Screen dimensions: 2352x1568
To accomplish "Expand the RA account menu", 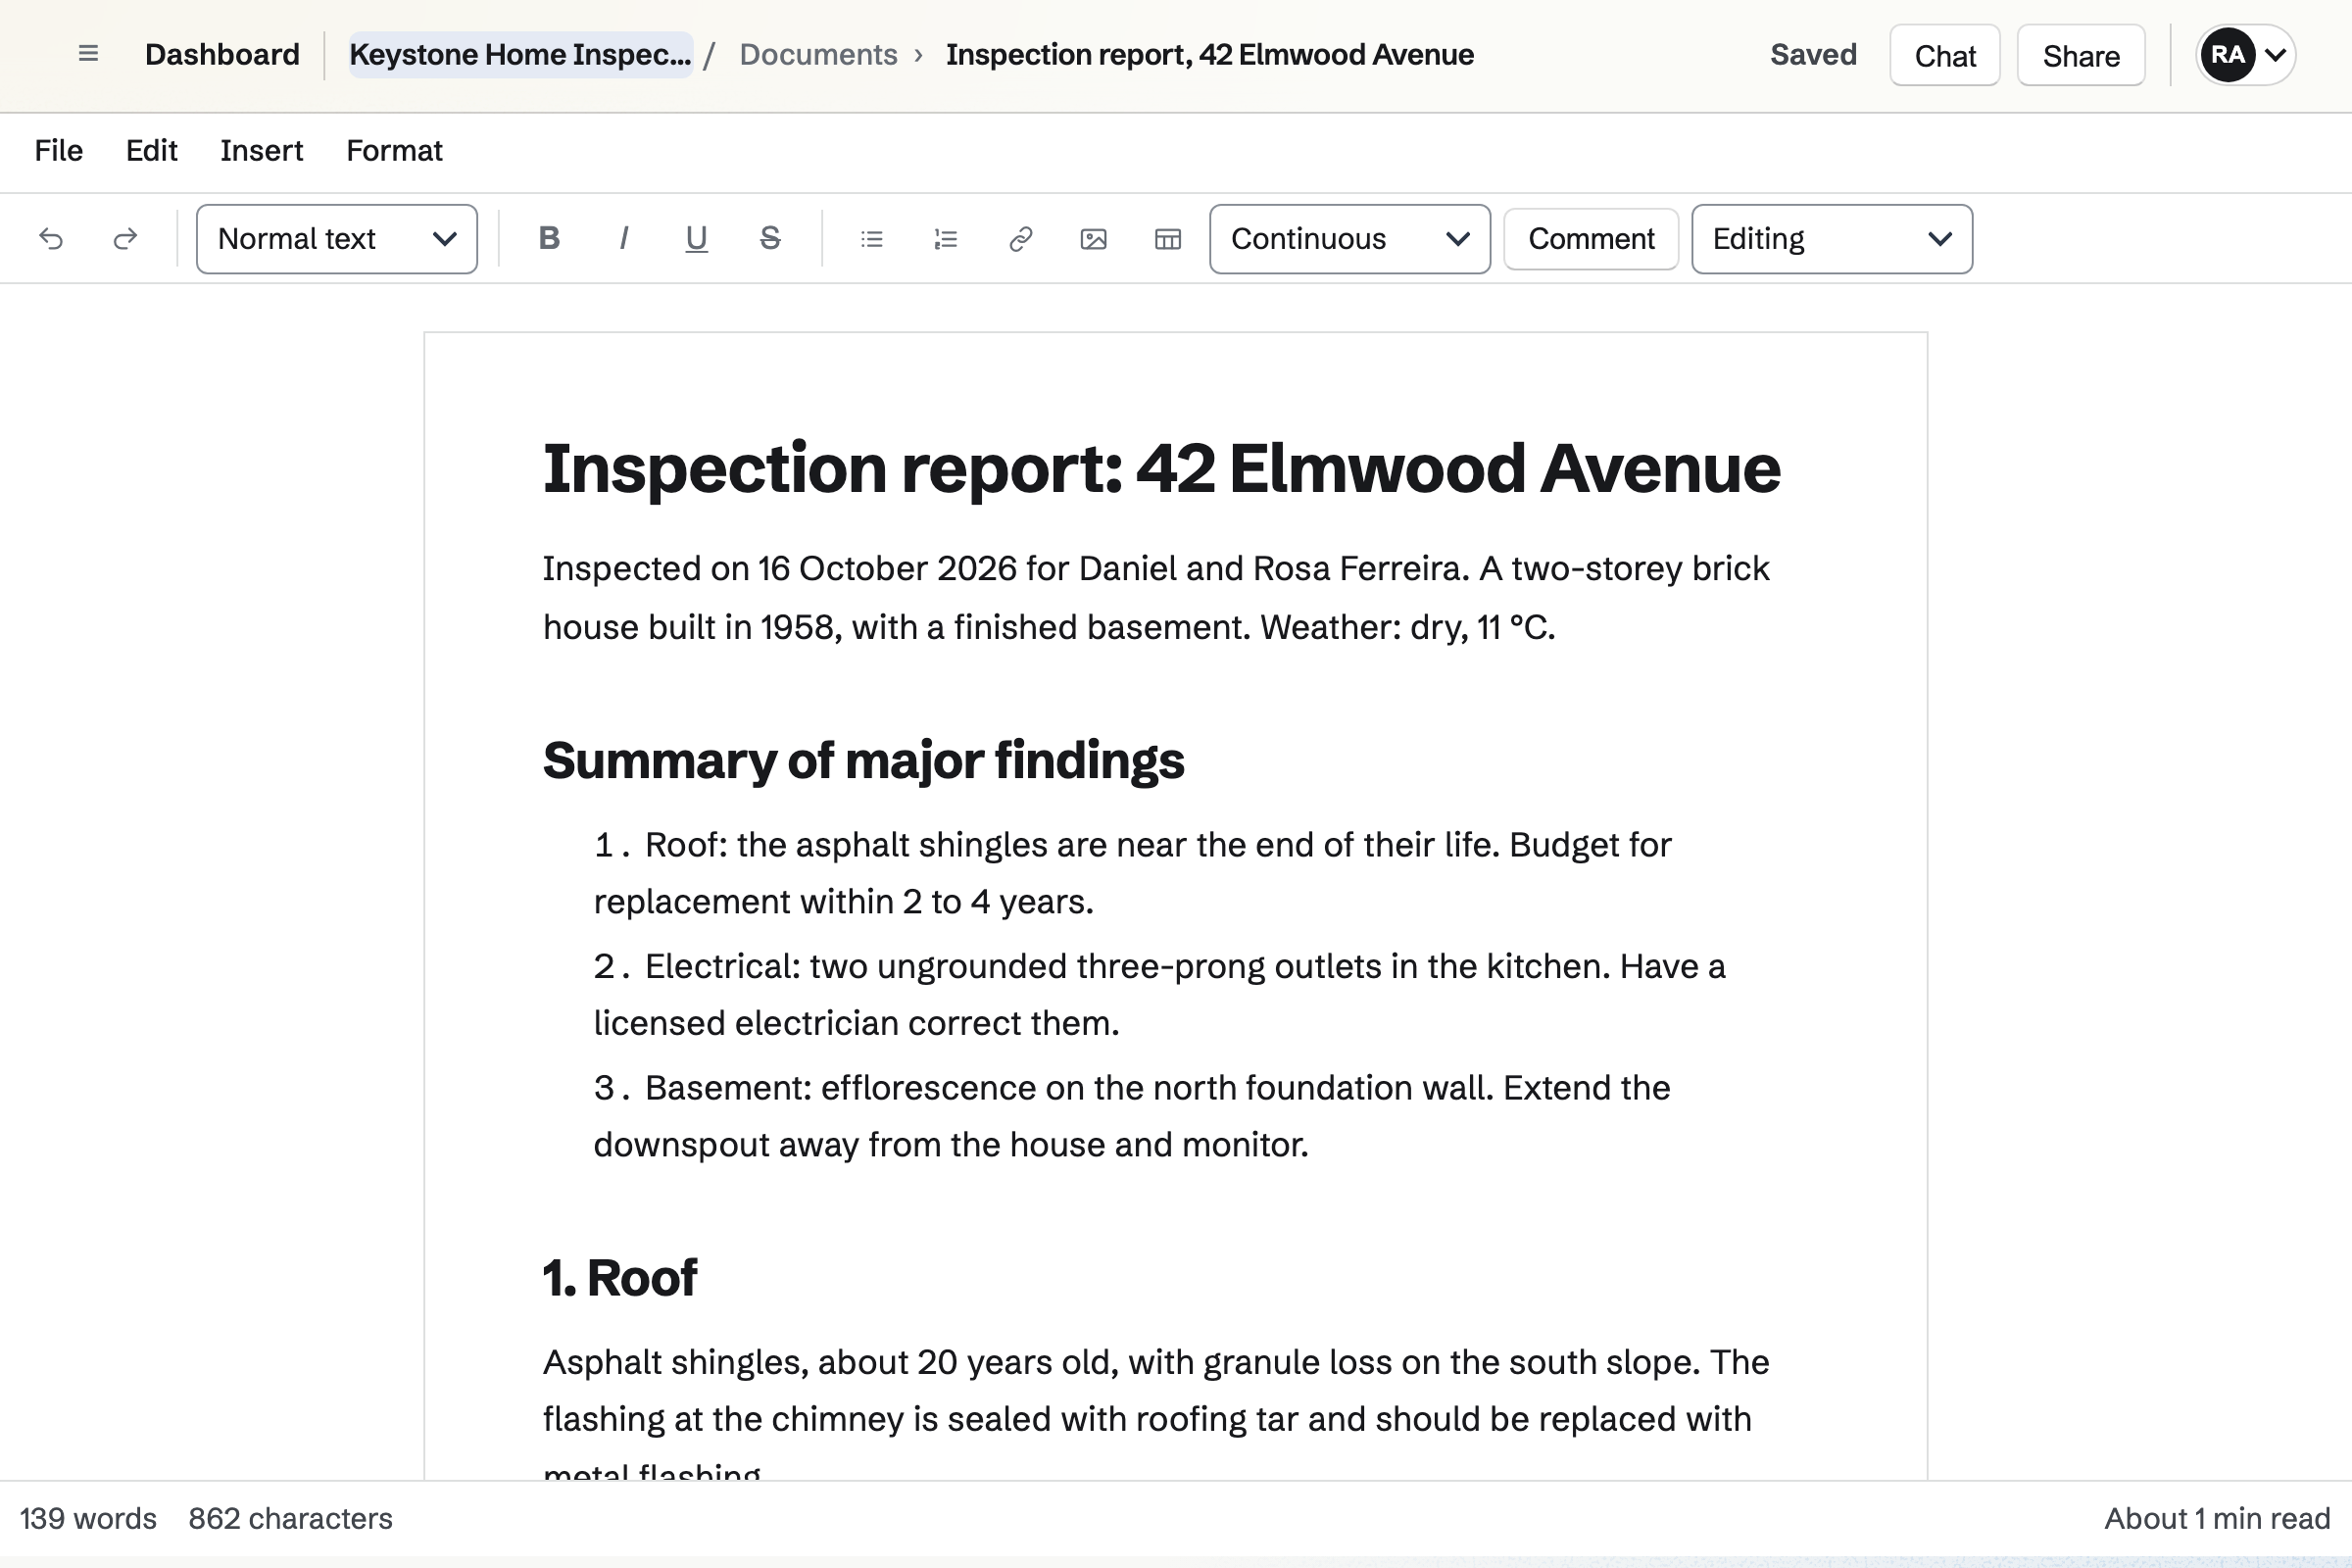I will pyautogui.click(x=2245, y=55).
